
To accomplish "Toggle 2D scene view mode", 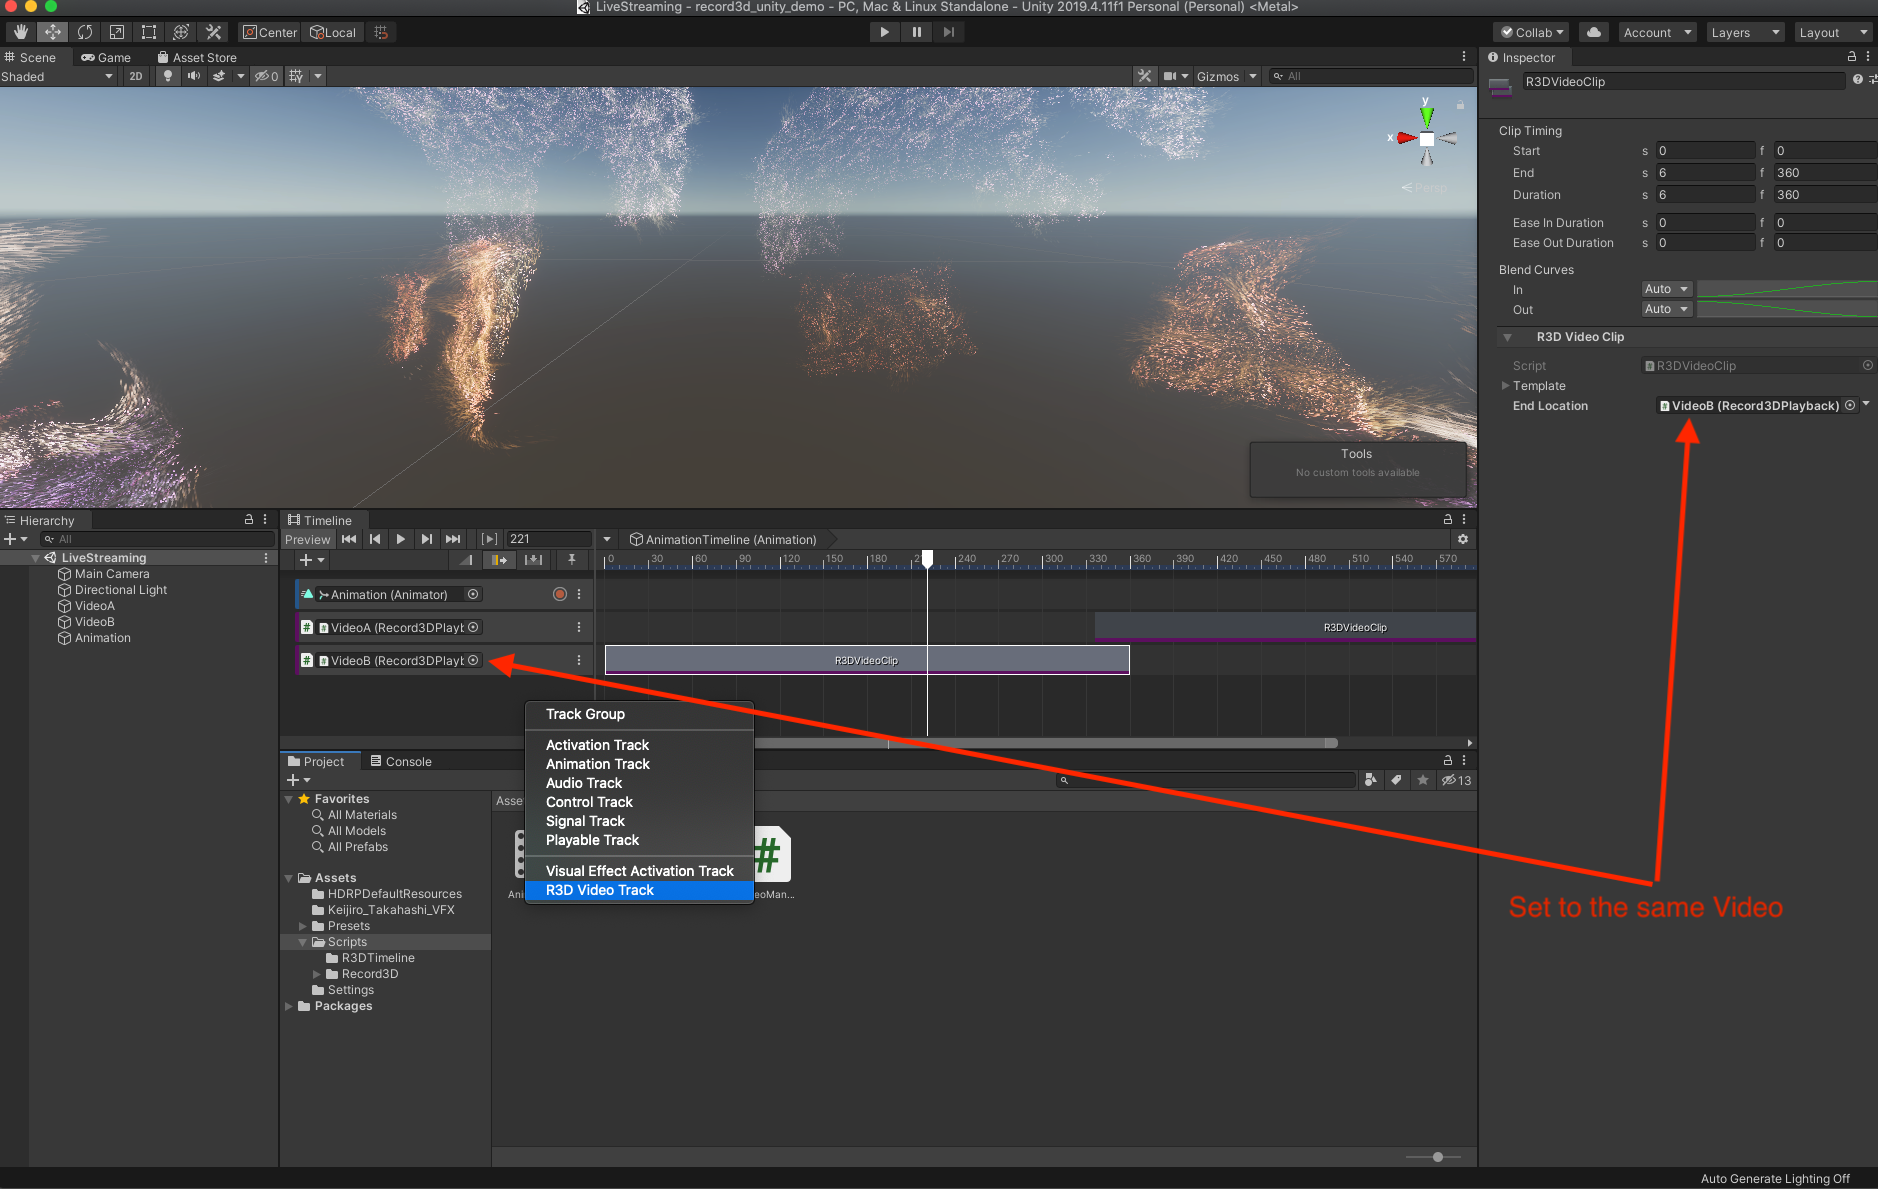I will point(136,76).
